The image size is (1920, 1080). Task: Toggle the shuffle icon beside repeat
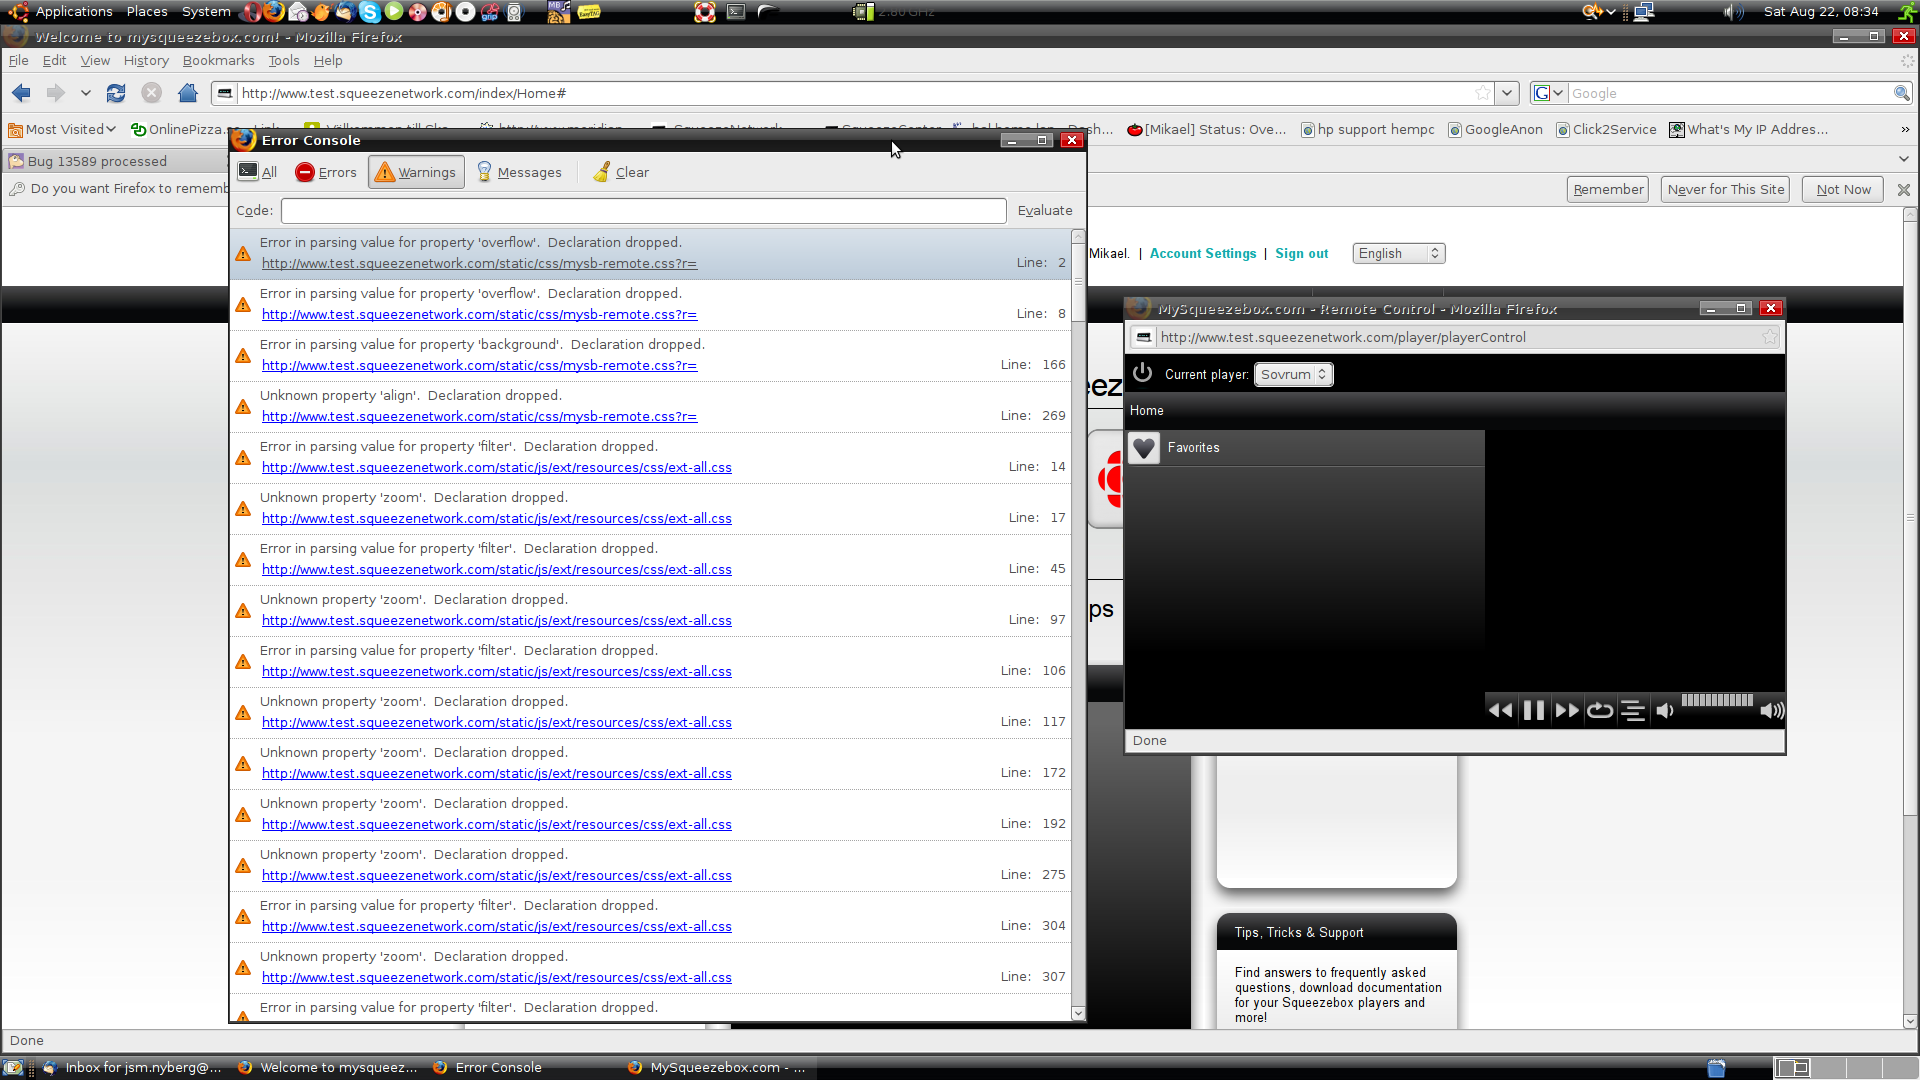[1633, 711]
